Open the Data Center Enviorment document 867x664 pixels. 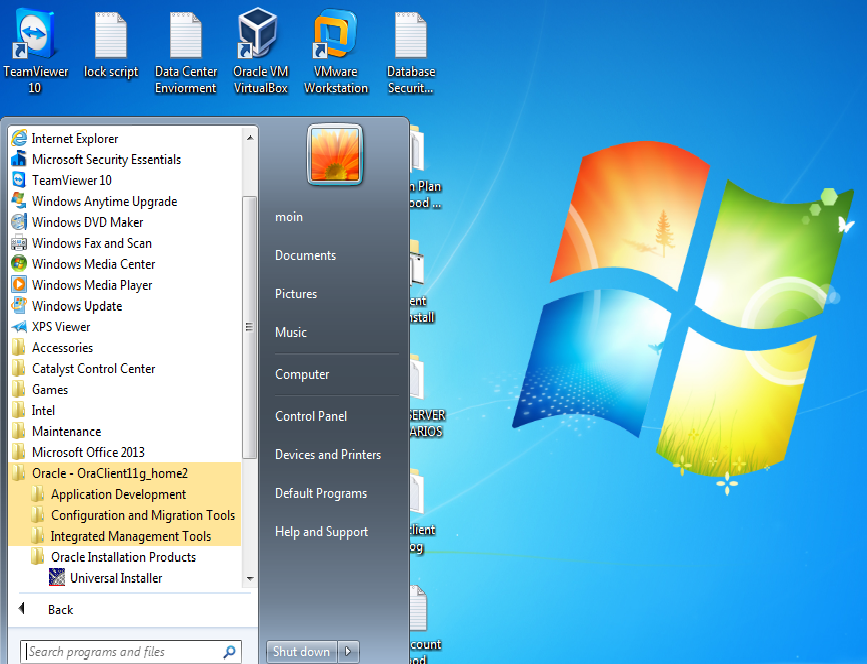click(x=185, y=40)
